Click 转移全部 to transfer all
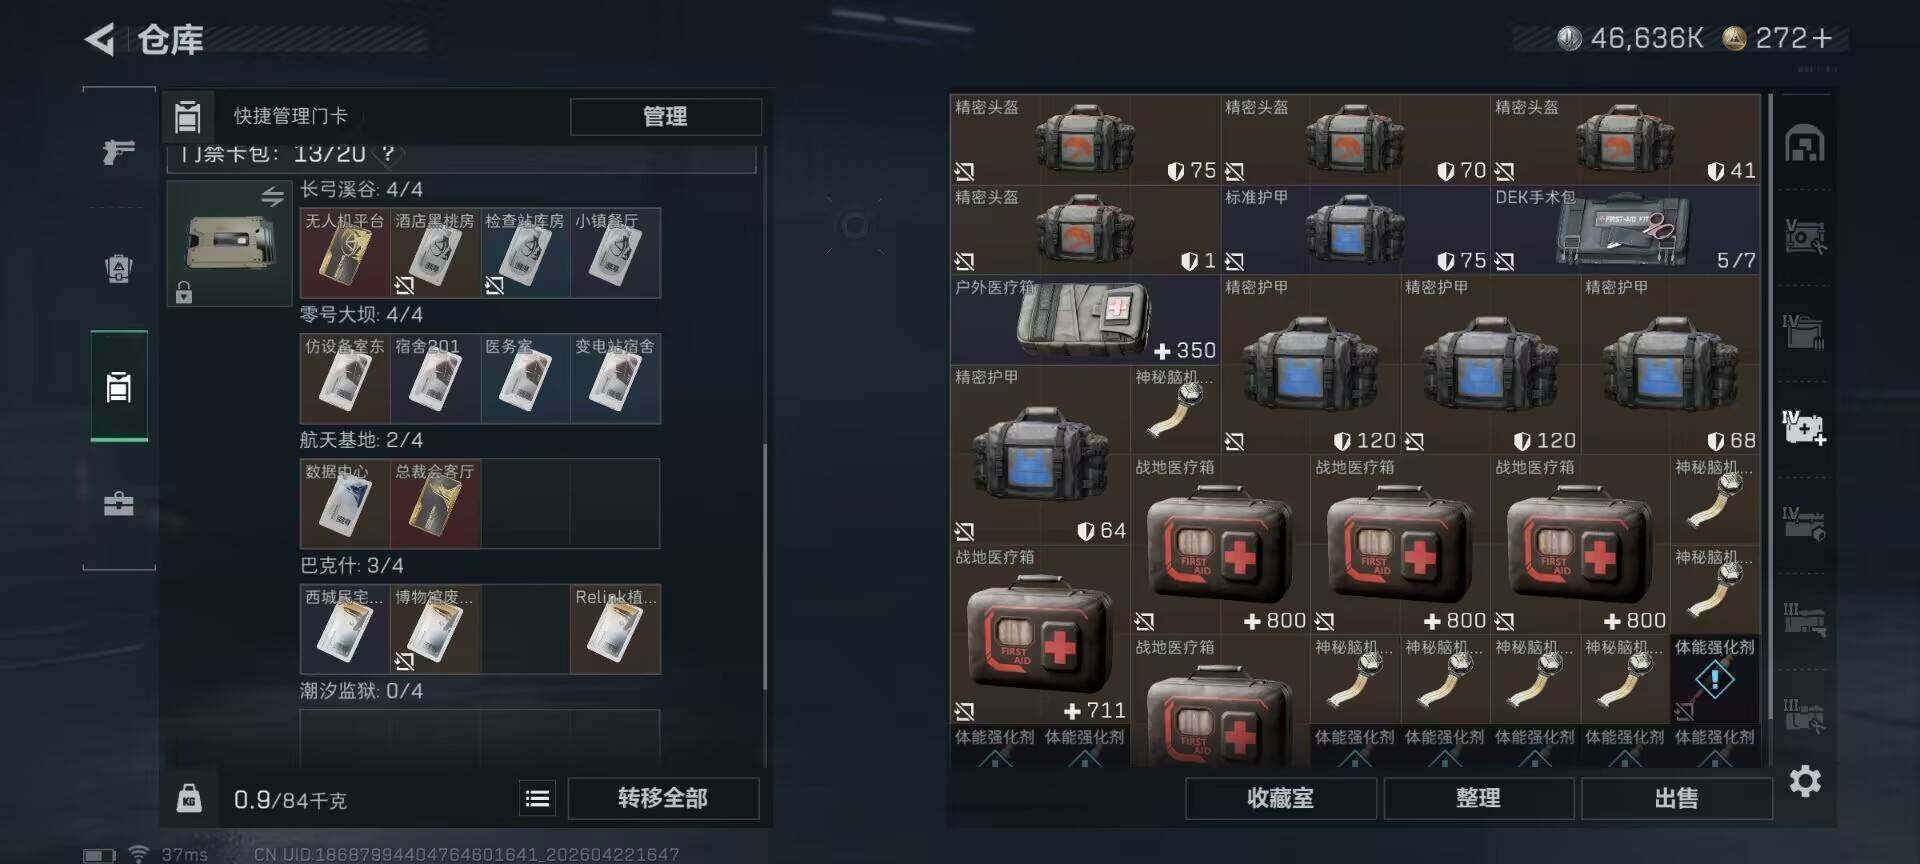Screen dimensions: 1920x864 pos(663,798)
